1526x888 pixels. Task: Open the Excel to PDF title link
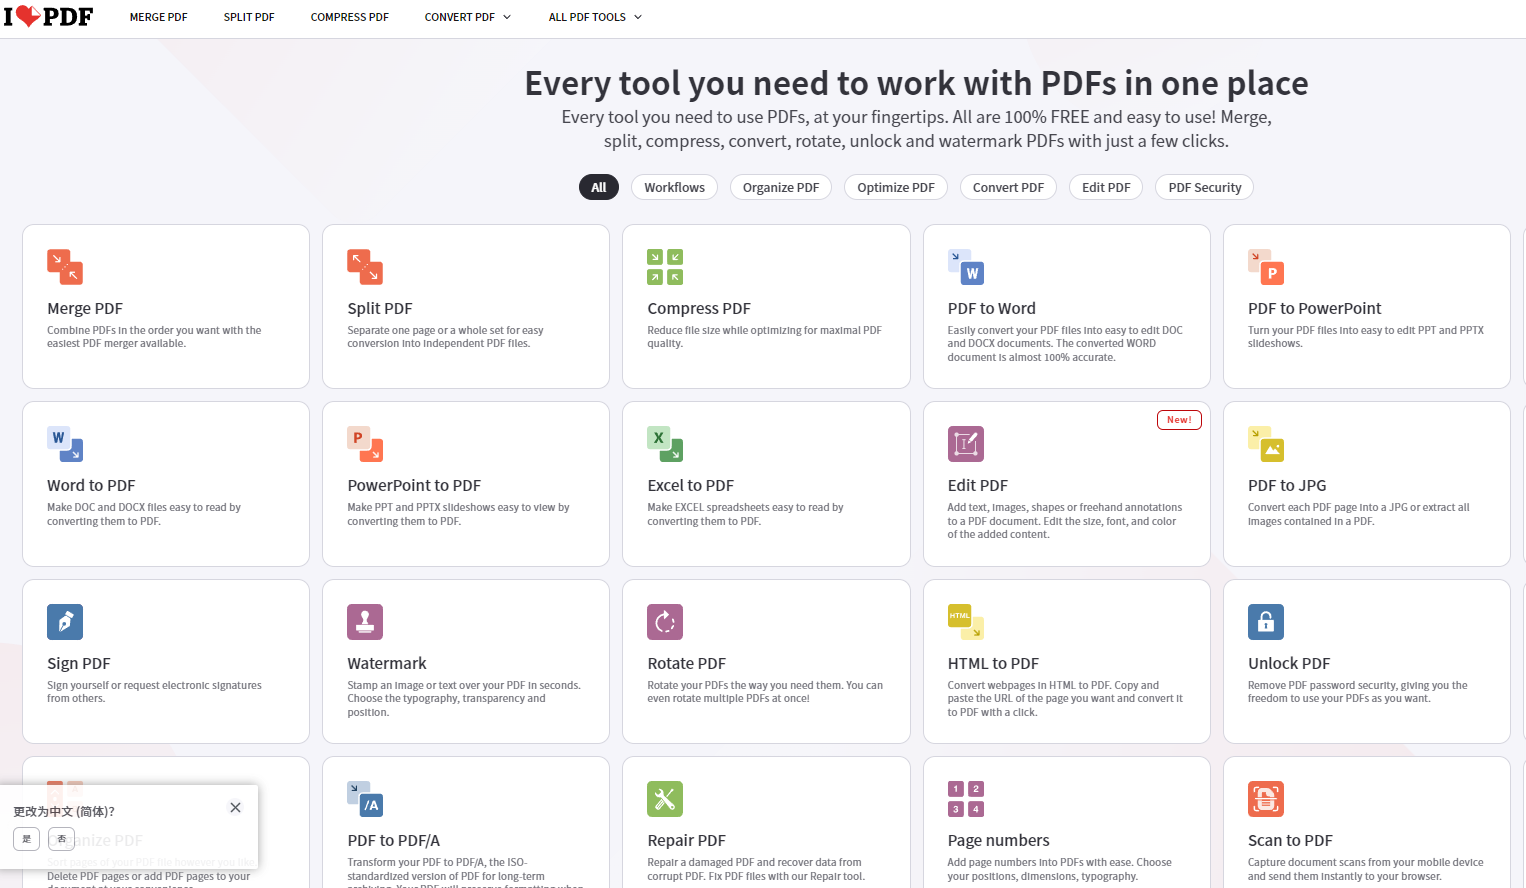[x=690, y=486]
